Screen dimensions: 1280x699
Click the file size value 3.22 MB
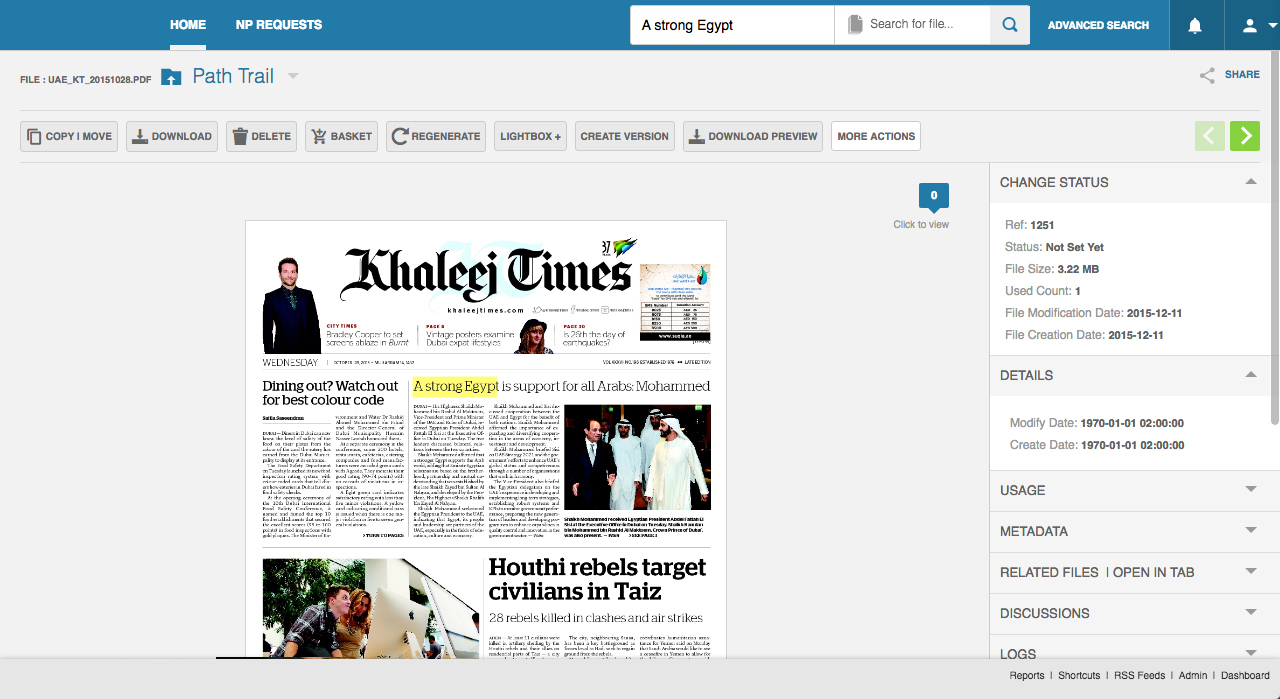click(x=1078, y=269)
